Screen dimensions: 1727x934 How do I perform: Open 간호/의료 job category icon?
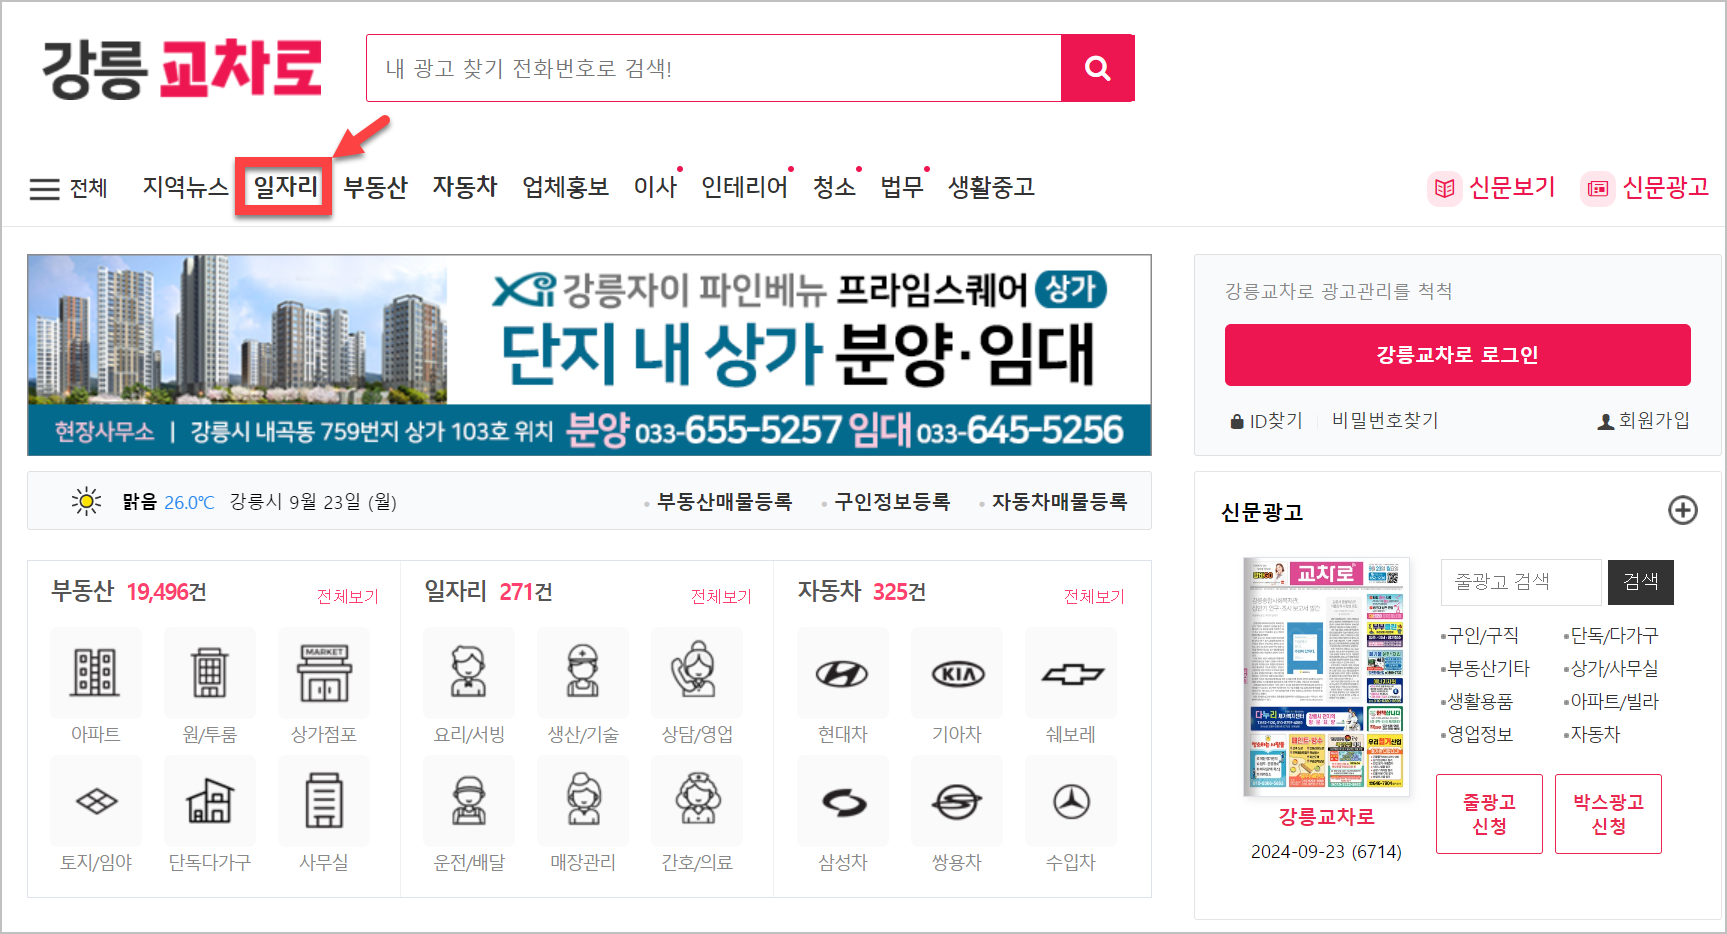coord(697,801)
